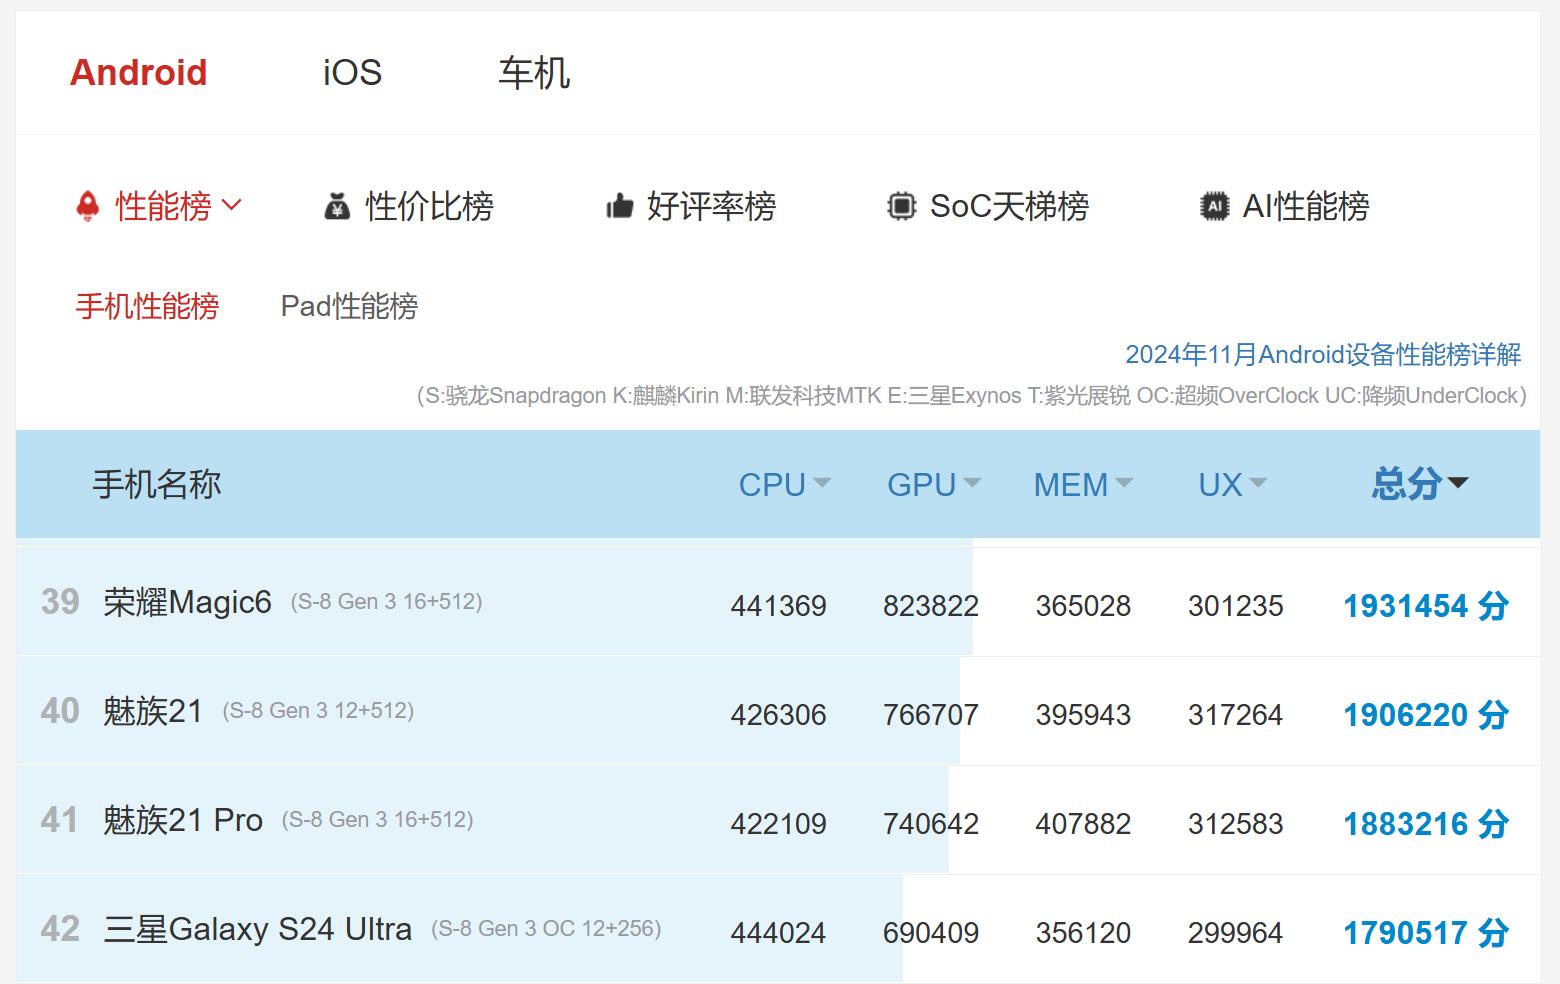This screenshot has height=984, width=1560.
Task: Click UX score 299964
Action: coord(1236,933)
